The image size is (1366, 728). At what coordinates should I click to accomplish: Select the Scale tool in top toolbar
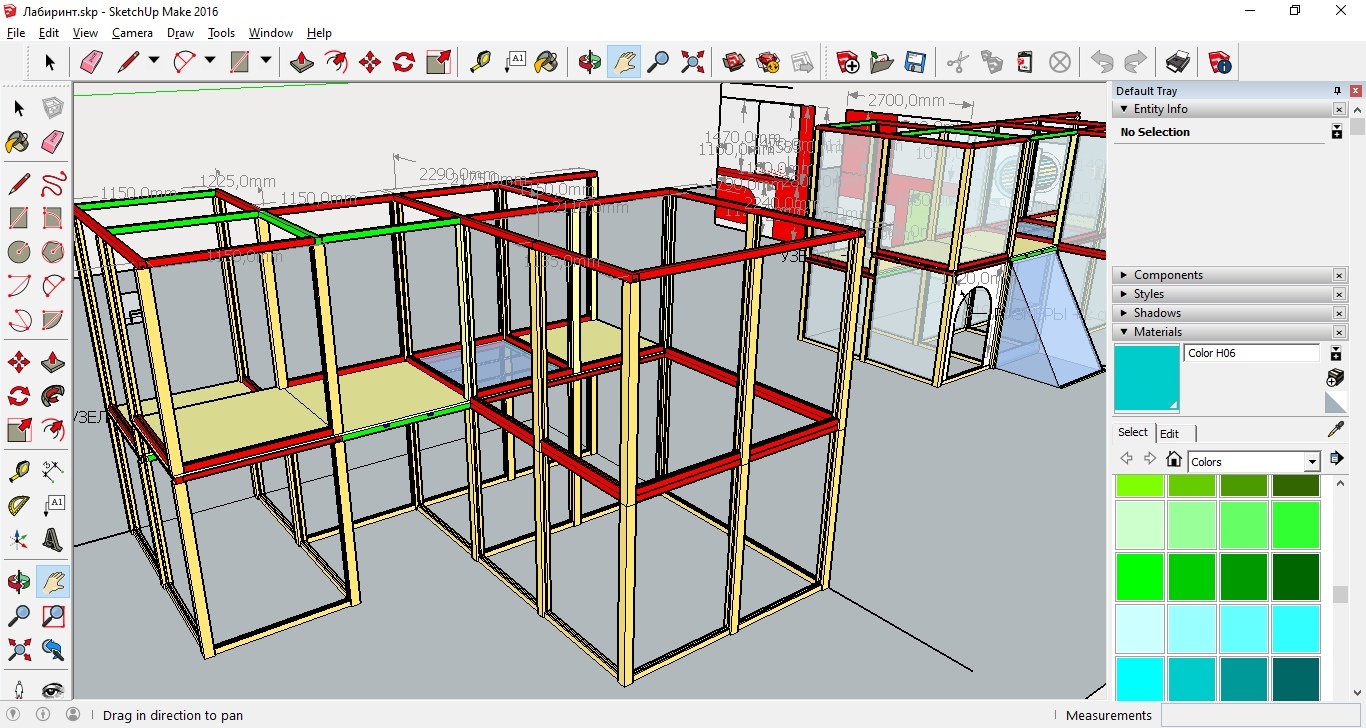tap(438, 62)
